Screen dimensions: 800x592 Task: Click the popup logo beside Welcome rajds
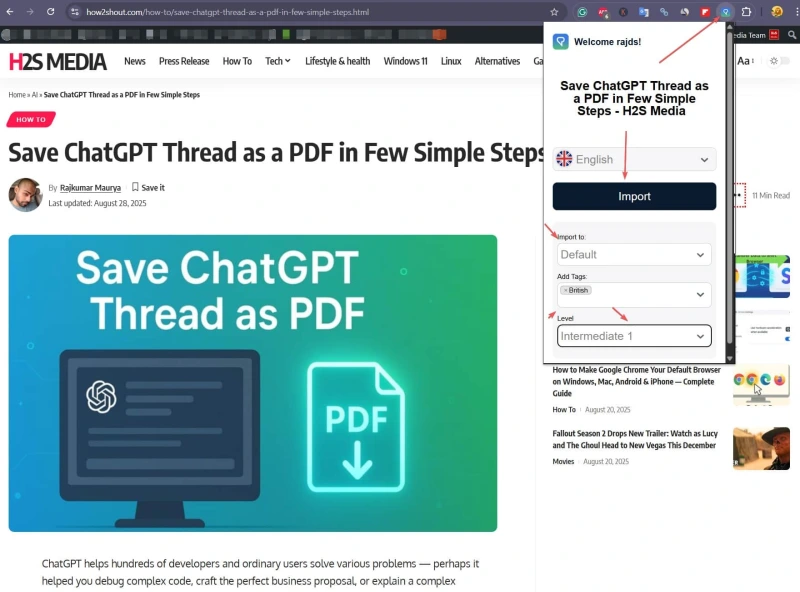[x=560, y=41]
